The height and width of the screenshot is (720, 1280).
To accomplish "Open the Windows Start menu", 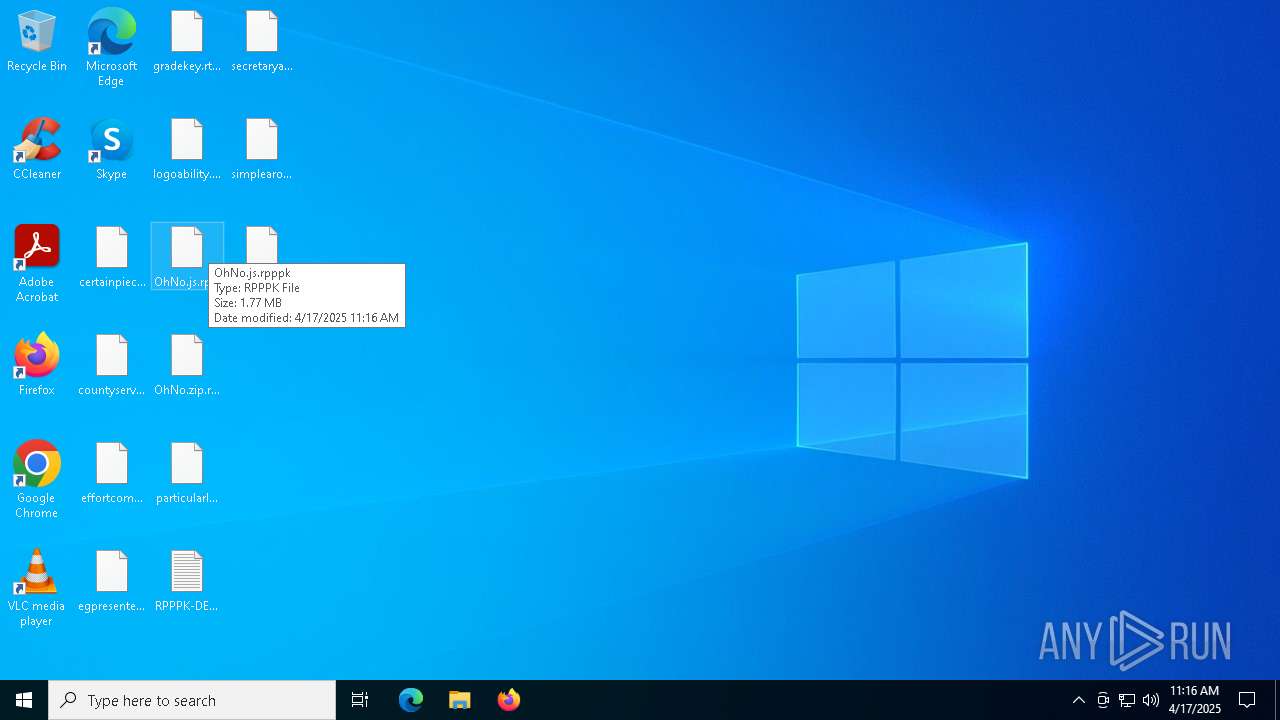I will [x=24, y=700].
